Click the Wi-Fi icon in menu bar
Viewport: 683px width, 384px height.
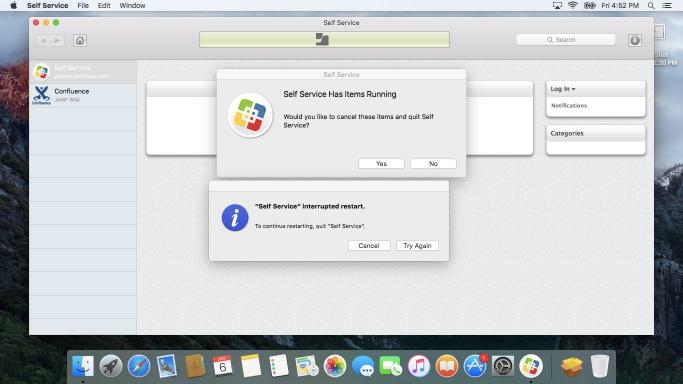(x=573, y=5)
